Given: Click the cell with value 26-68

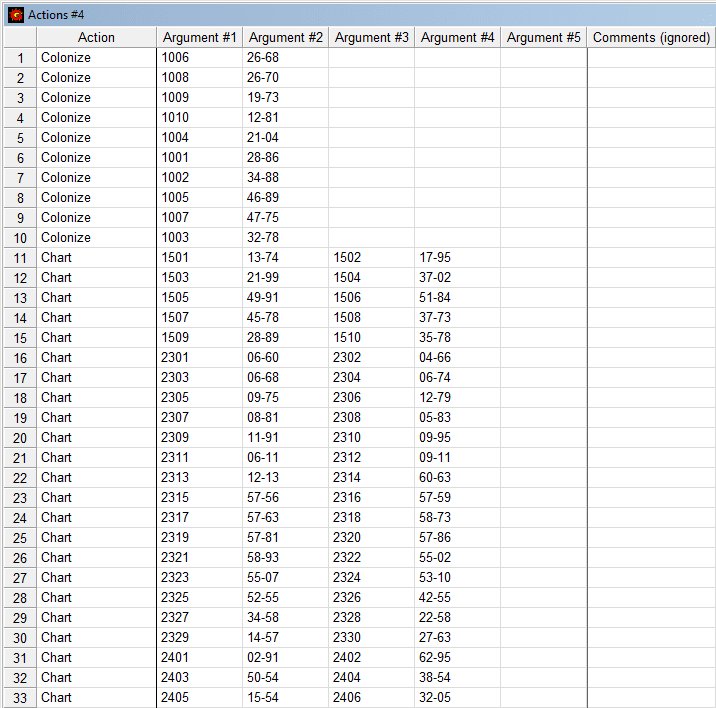Looking at the screenshot, I should [285, 58].
